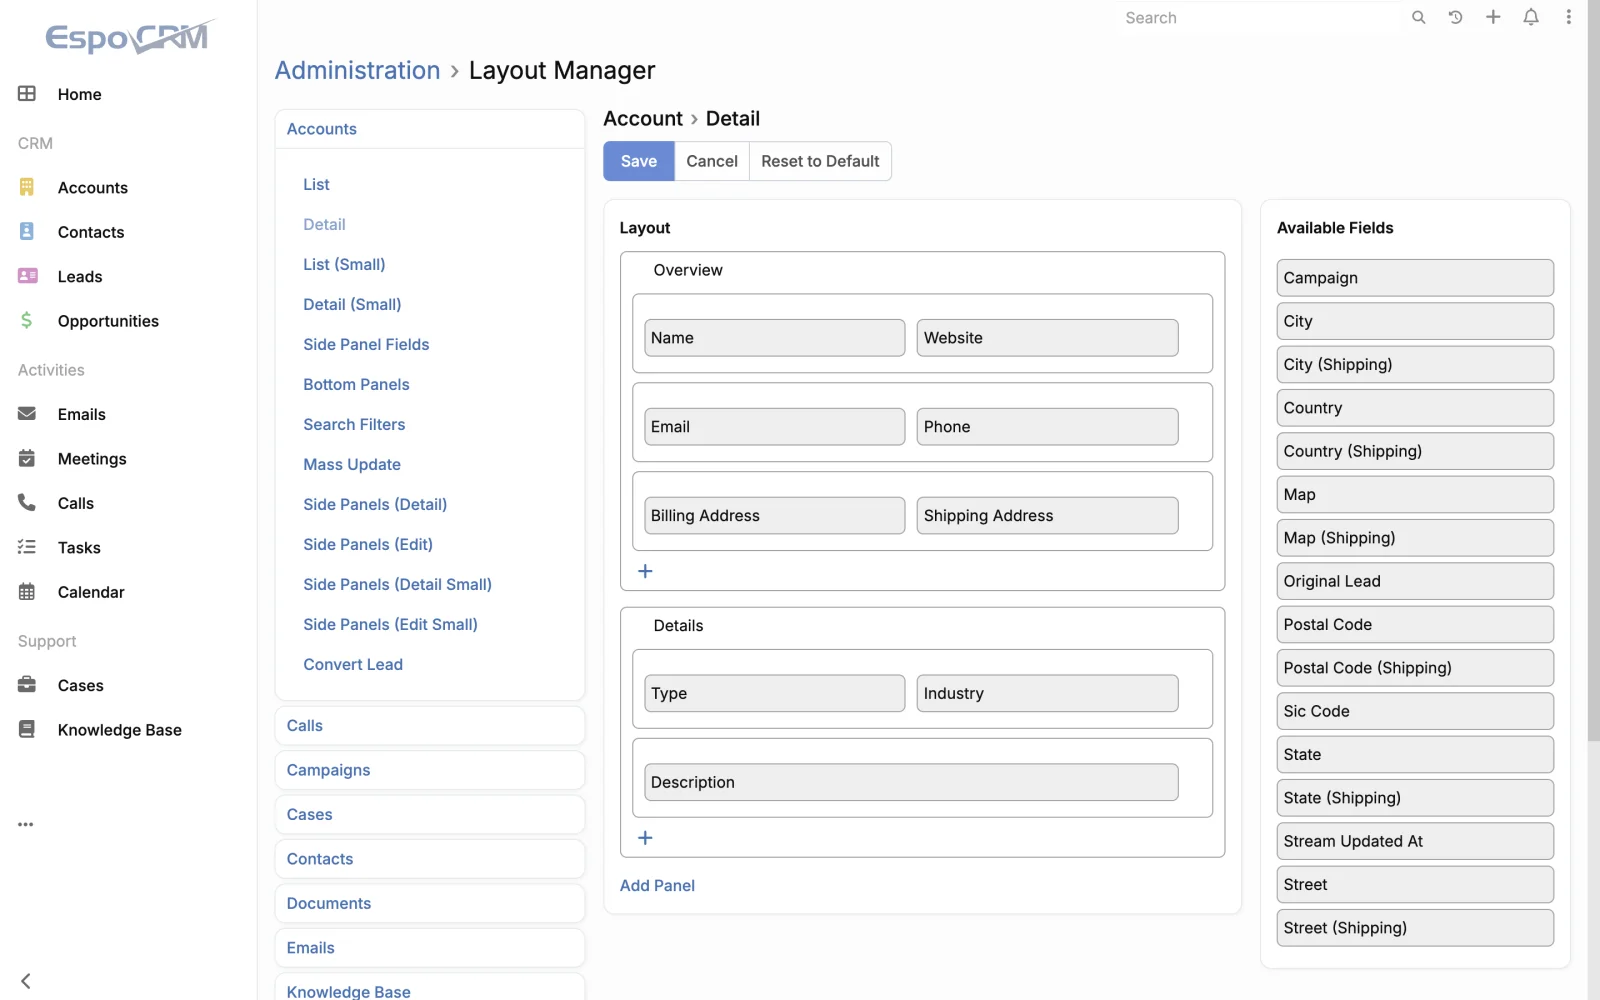
Task: Select the Postal Code (Shipping) field
Action: point(1415,668)
